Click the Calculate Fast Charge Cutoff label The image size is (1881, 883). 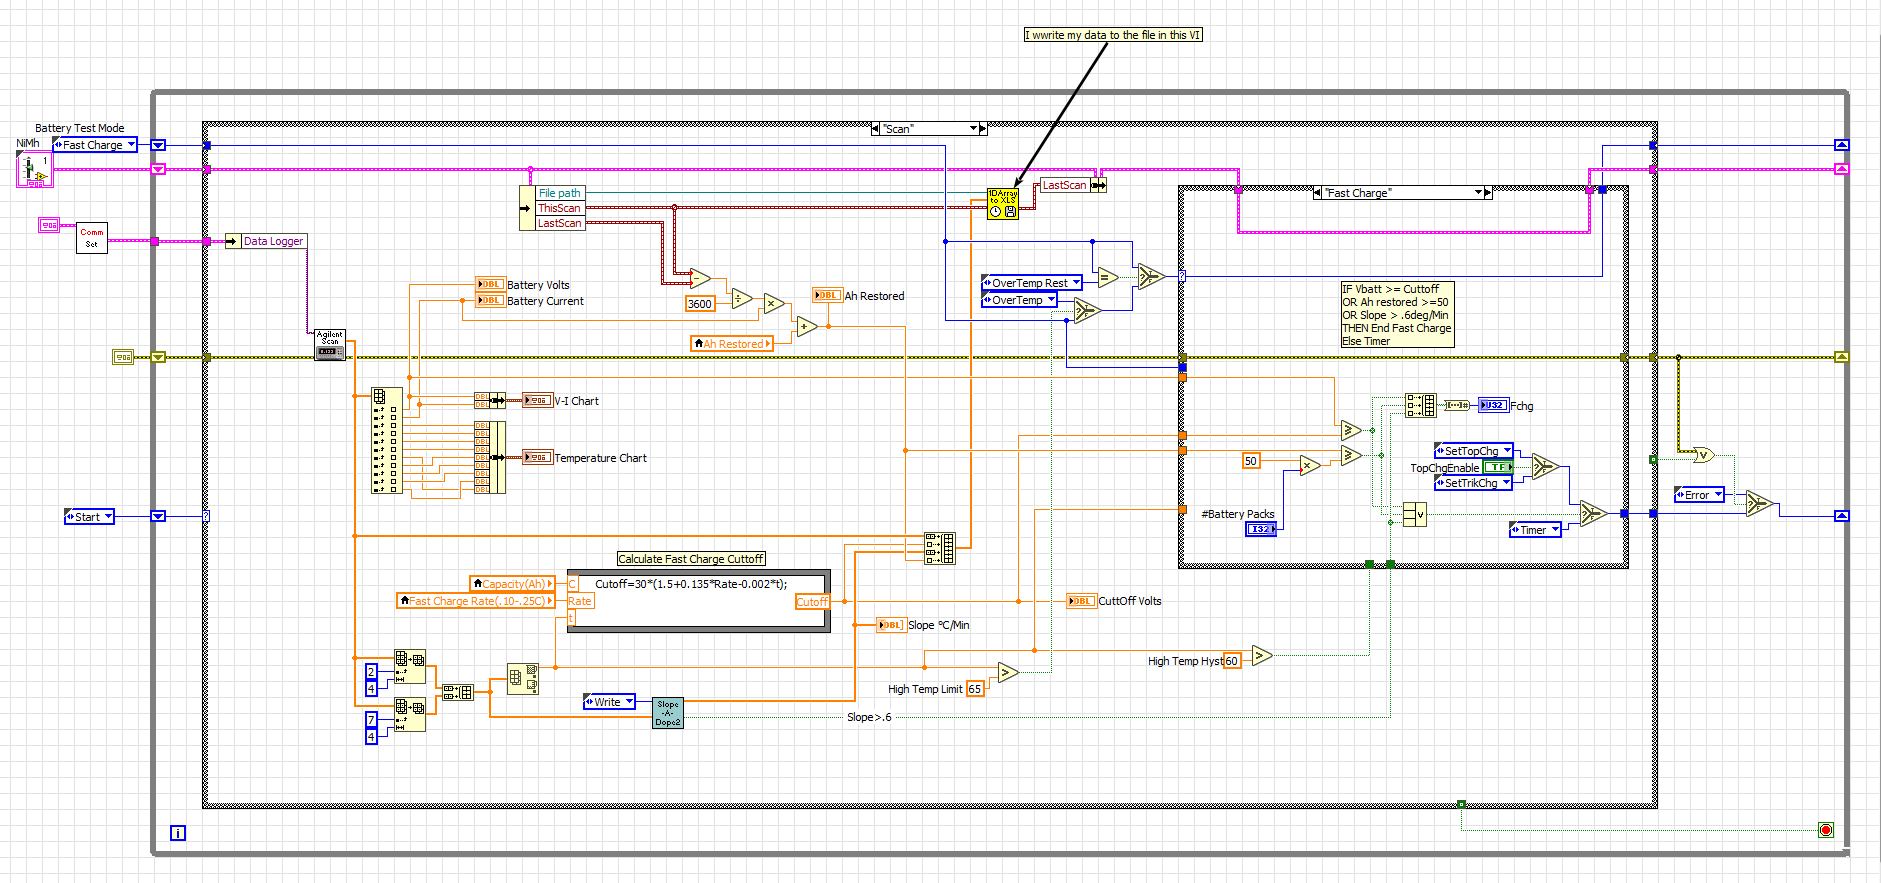(x=691, y=559)
